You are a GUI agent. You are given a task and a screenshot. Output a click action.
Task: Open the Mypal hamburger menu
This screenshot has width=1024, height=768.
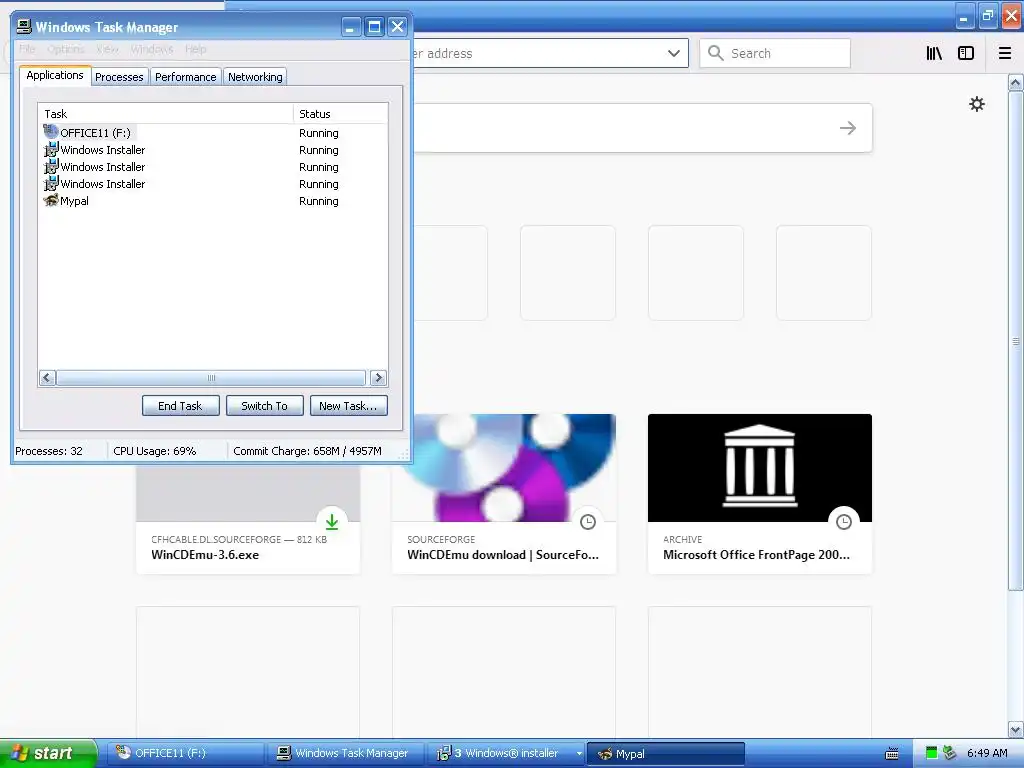click(1005, 53)
